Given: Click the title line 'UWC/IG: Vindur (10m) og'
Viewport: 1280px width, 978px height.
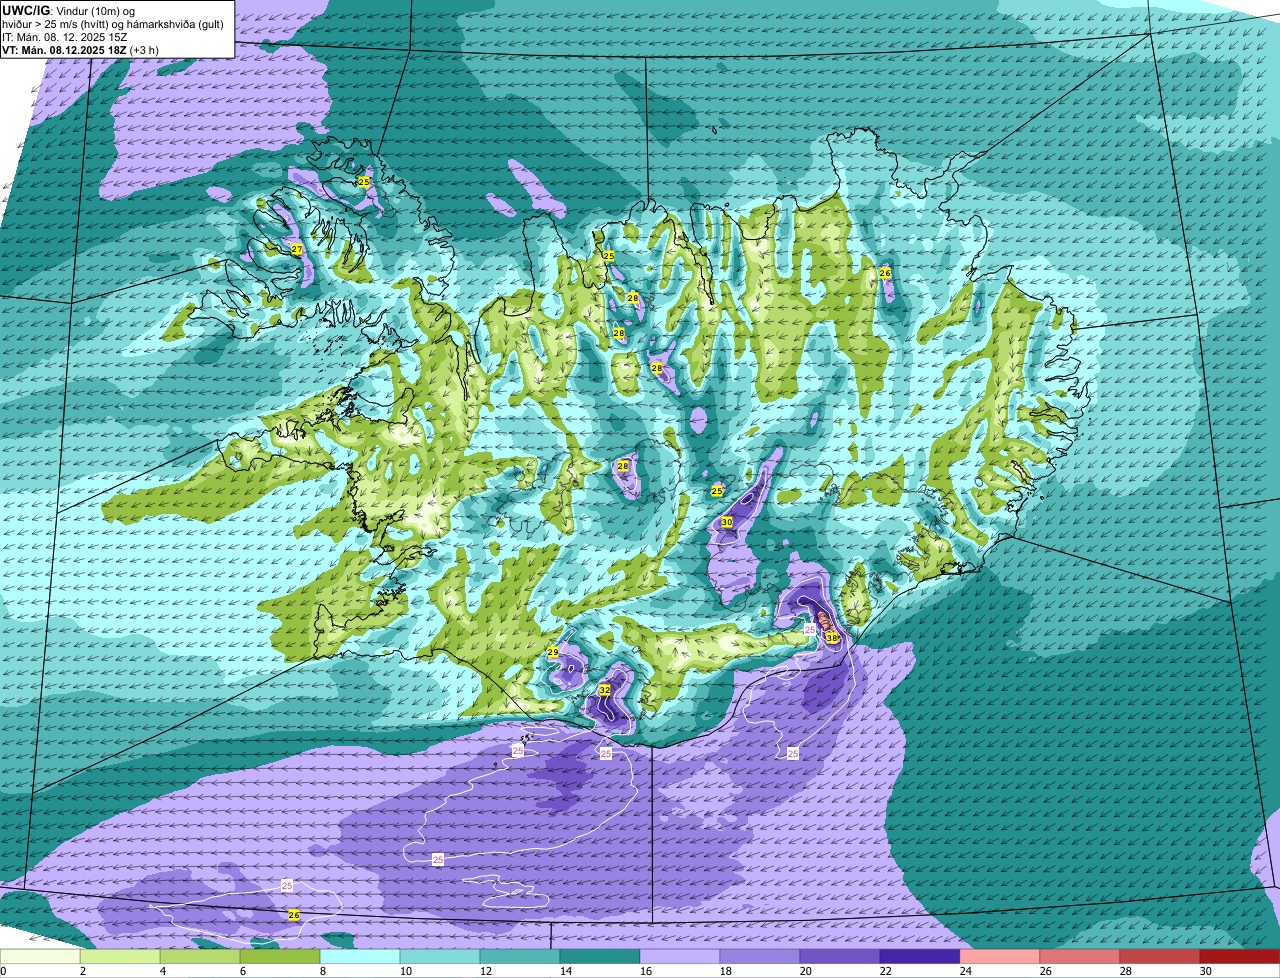Looking at the screenshot, I should [69, 9].
